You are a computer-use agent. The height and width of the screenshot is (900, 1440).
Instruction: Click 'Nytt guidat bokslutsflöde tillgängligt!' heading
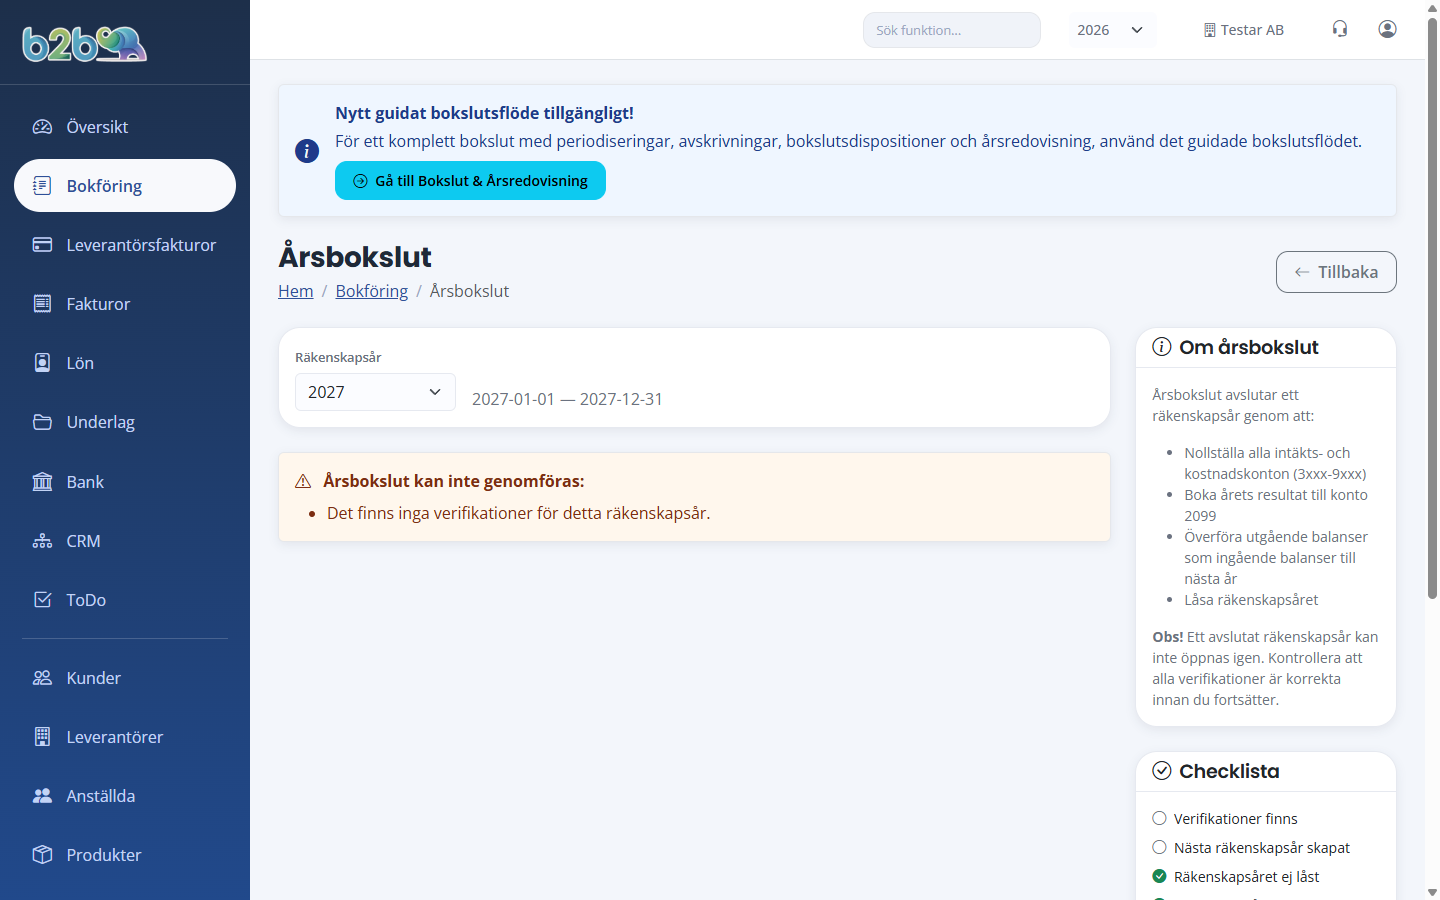pyautogui.click(x=484, y=113)
